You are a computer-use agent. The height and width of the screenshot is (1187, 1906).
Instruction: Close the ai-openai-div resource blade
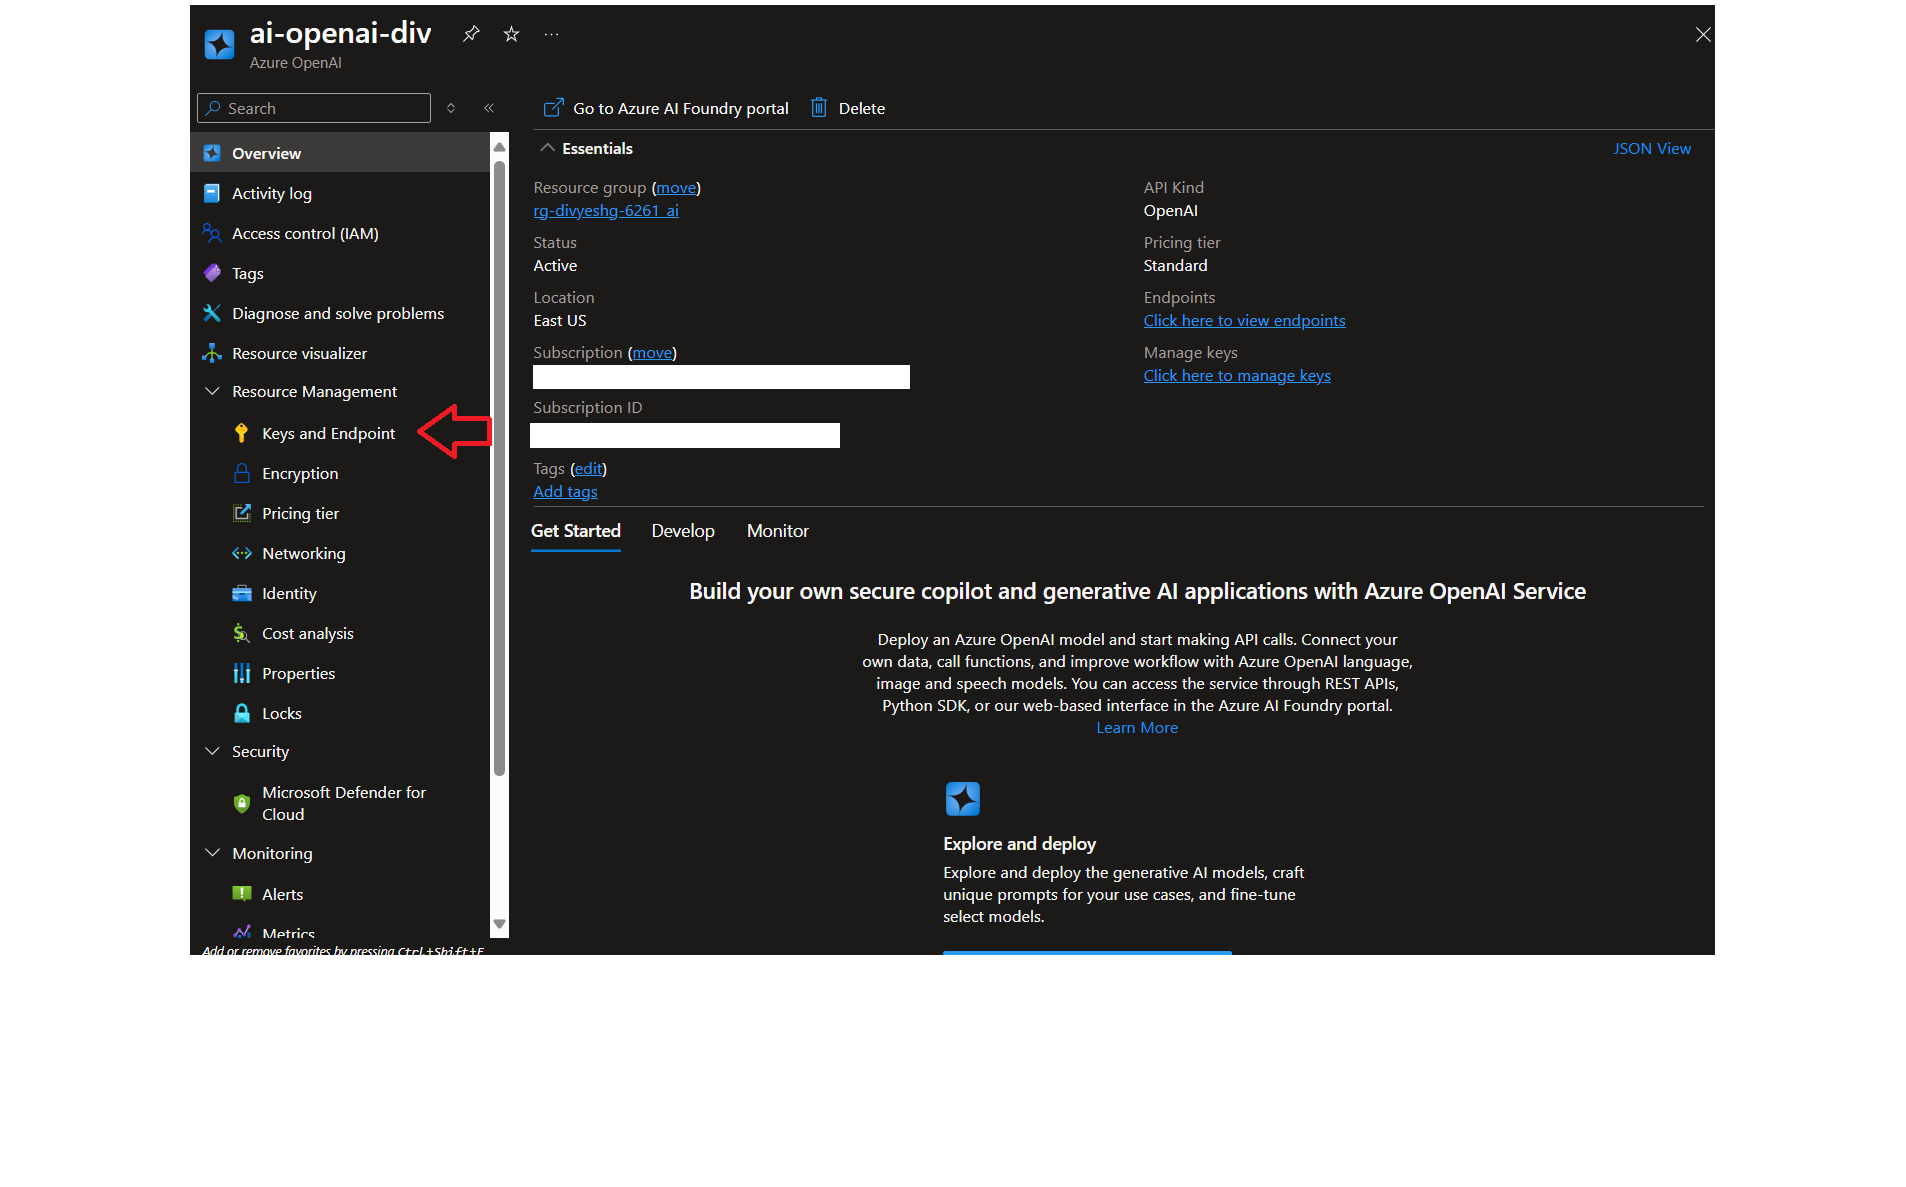click(x=1703, y=35)
